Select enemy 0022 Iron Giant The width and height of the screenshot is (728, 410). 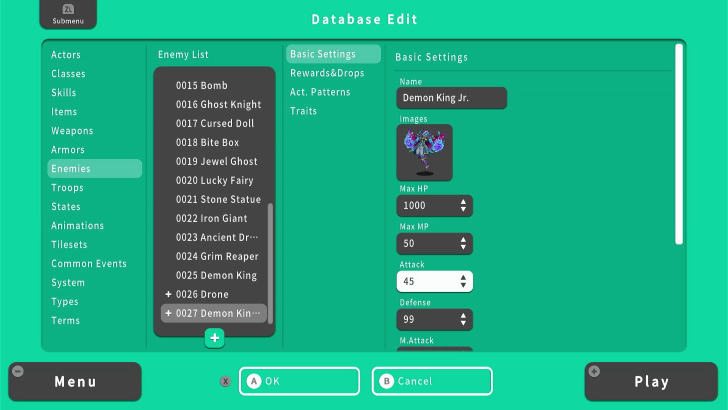tap(214, 218)
